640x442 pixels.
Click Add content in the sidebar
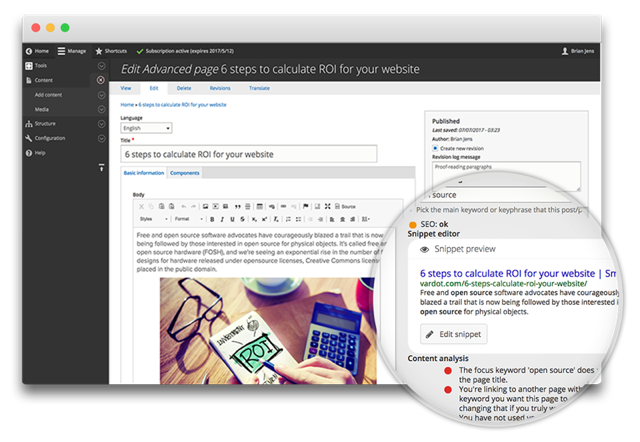(x=48, y=95)
